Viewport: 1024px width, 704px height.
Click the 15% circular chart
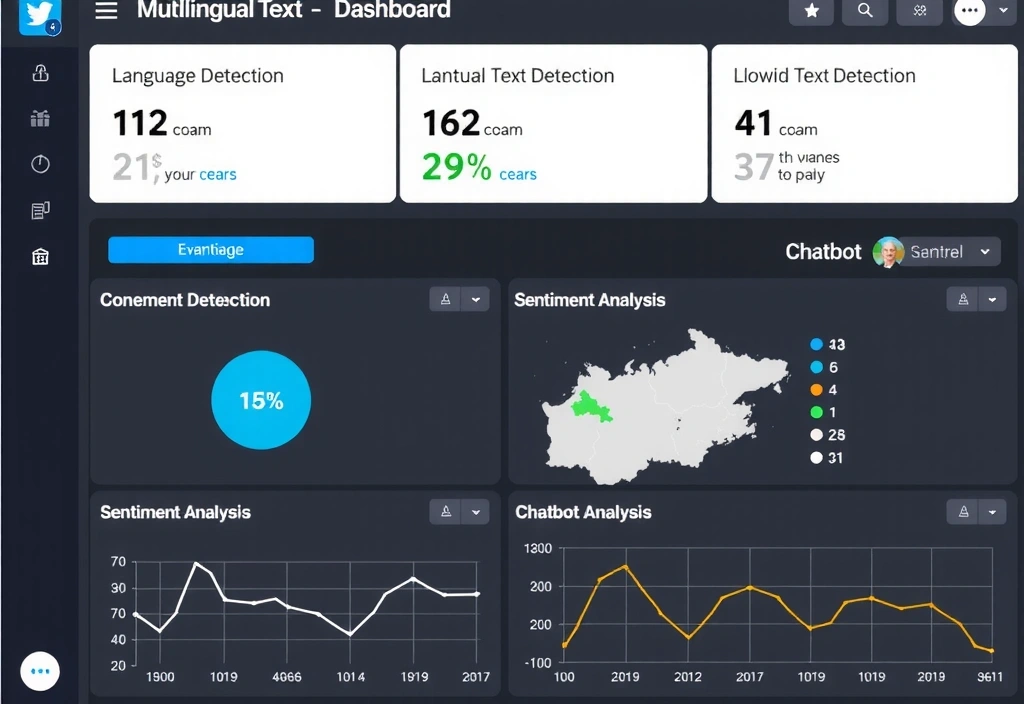pyautogui.click(x=261, y=399)
